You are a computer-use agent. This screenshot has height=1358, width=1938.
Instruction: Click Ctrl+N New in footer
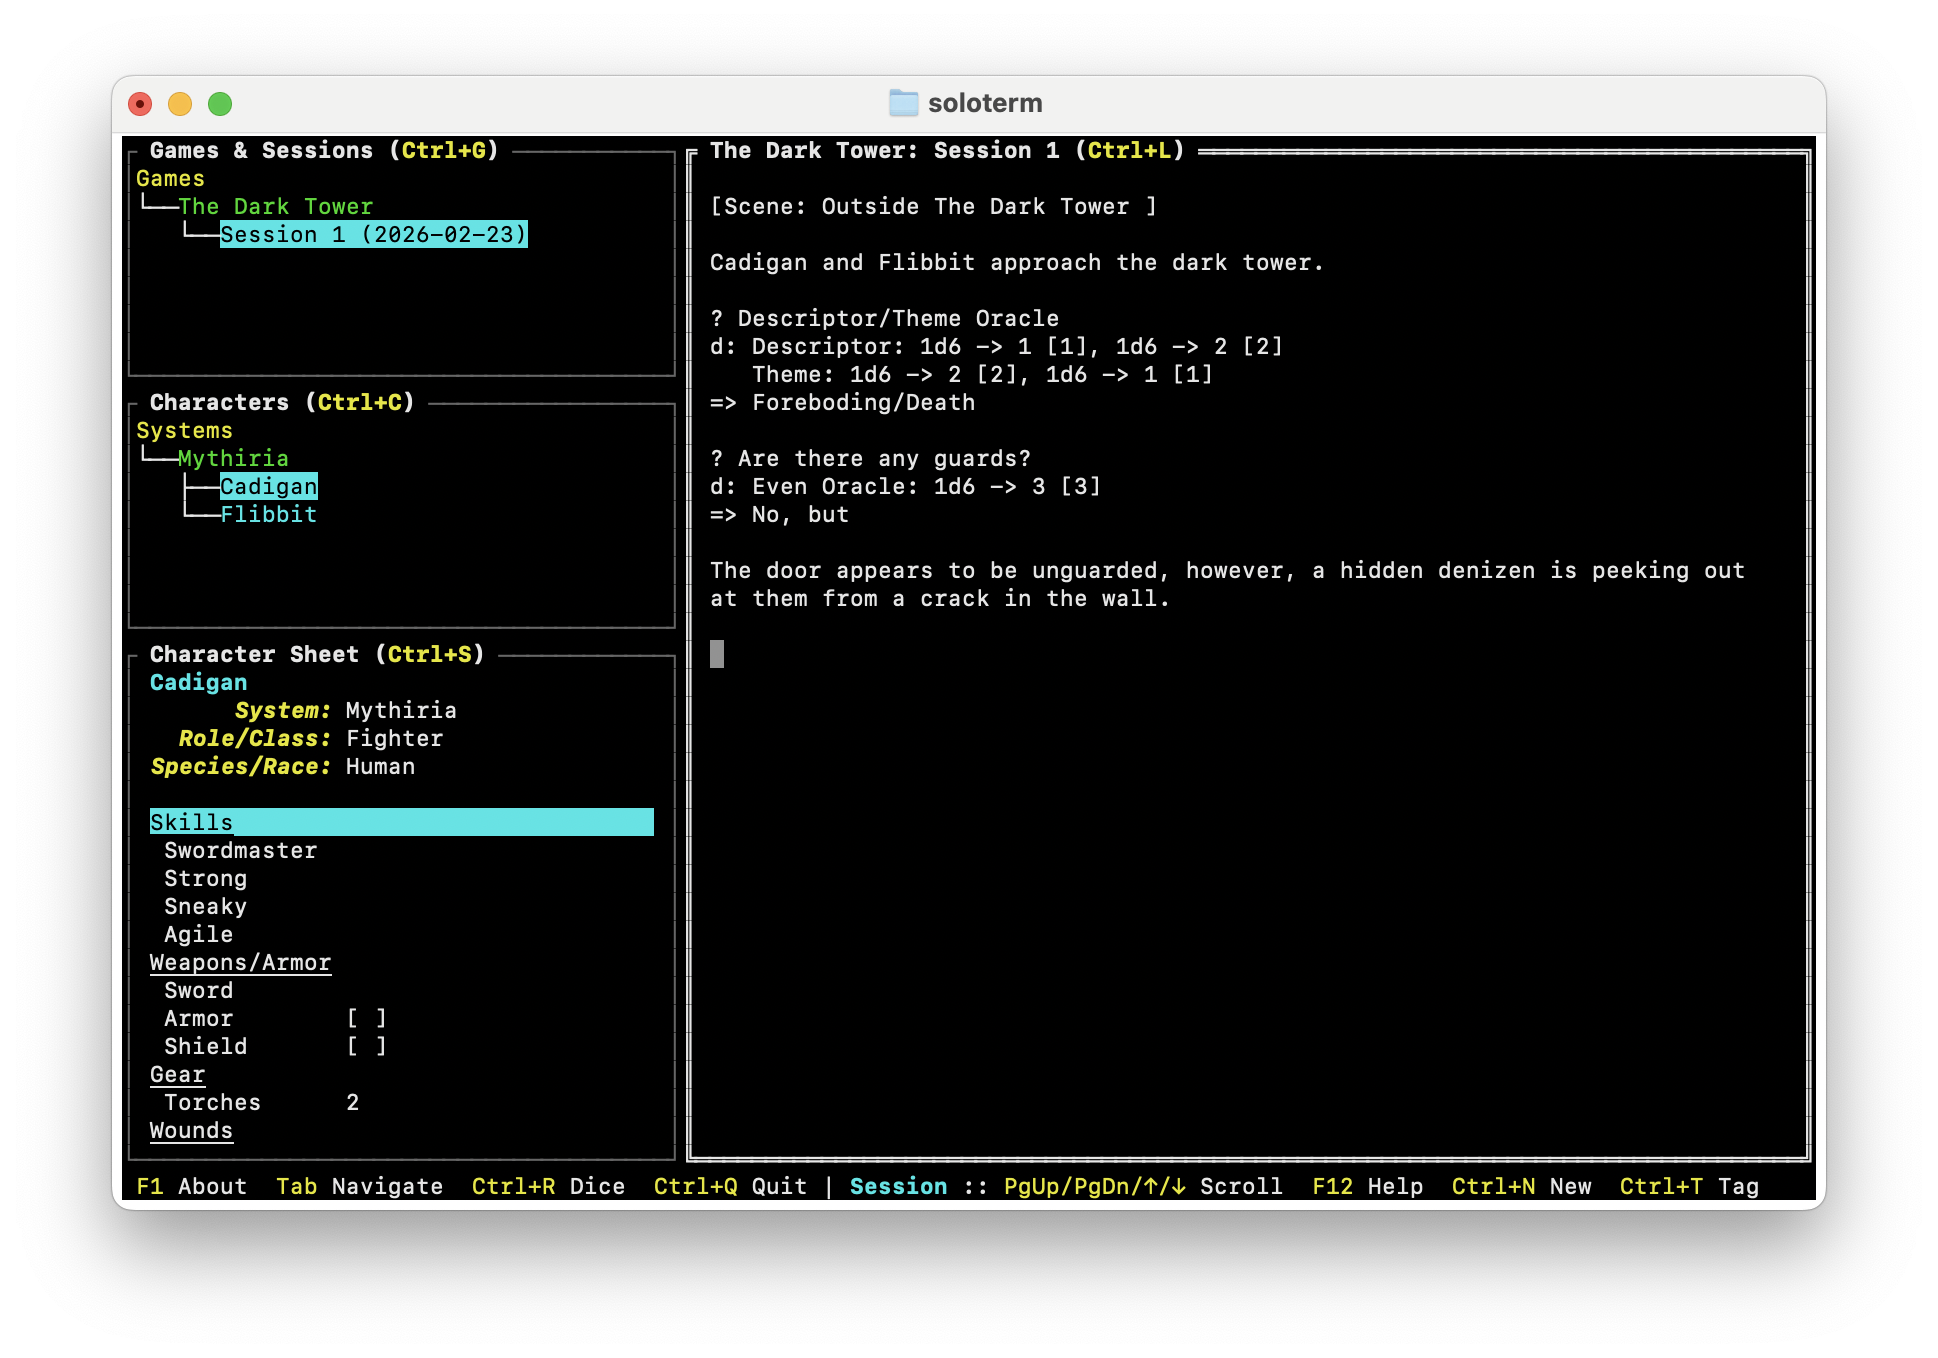click(x=1521, y=1186)
